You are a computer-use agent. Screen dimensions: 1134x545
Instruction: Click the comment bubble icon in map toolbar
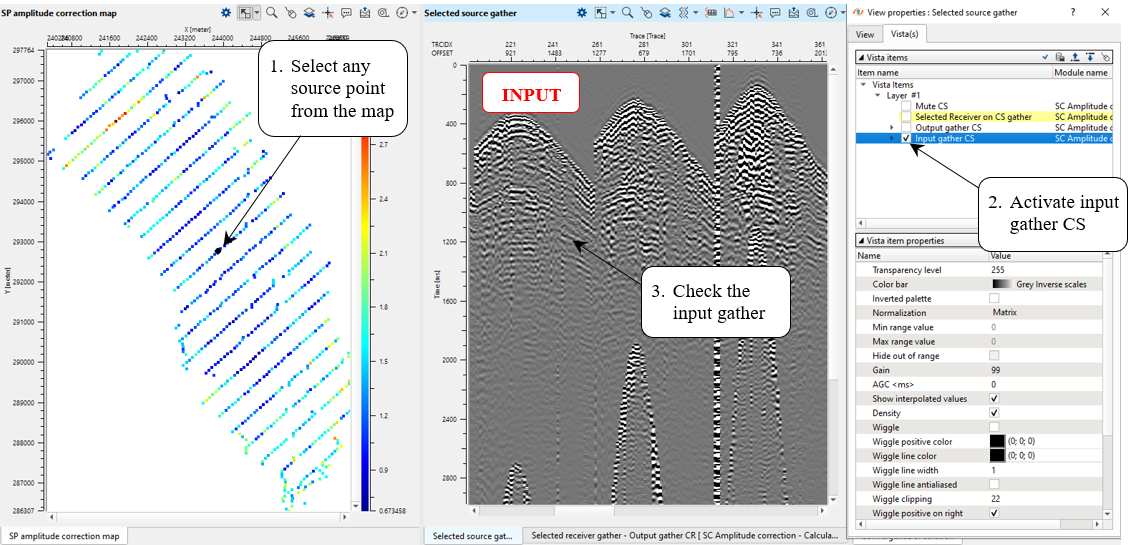pos(346,13)
